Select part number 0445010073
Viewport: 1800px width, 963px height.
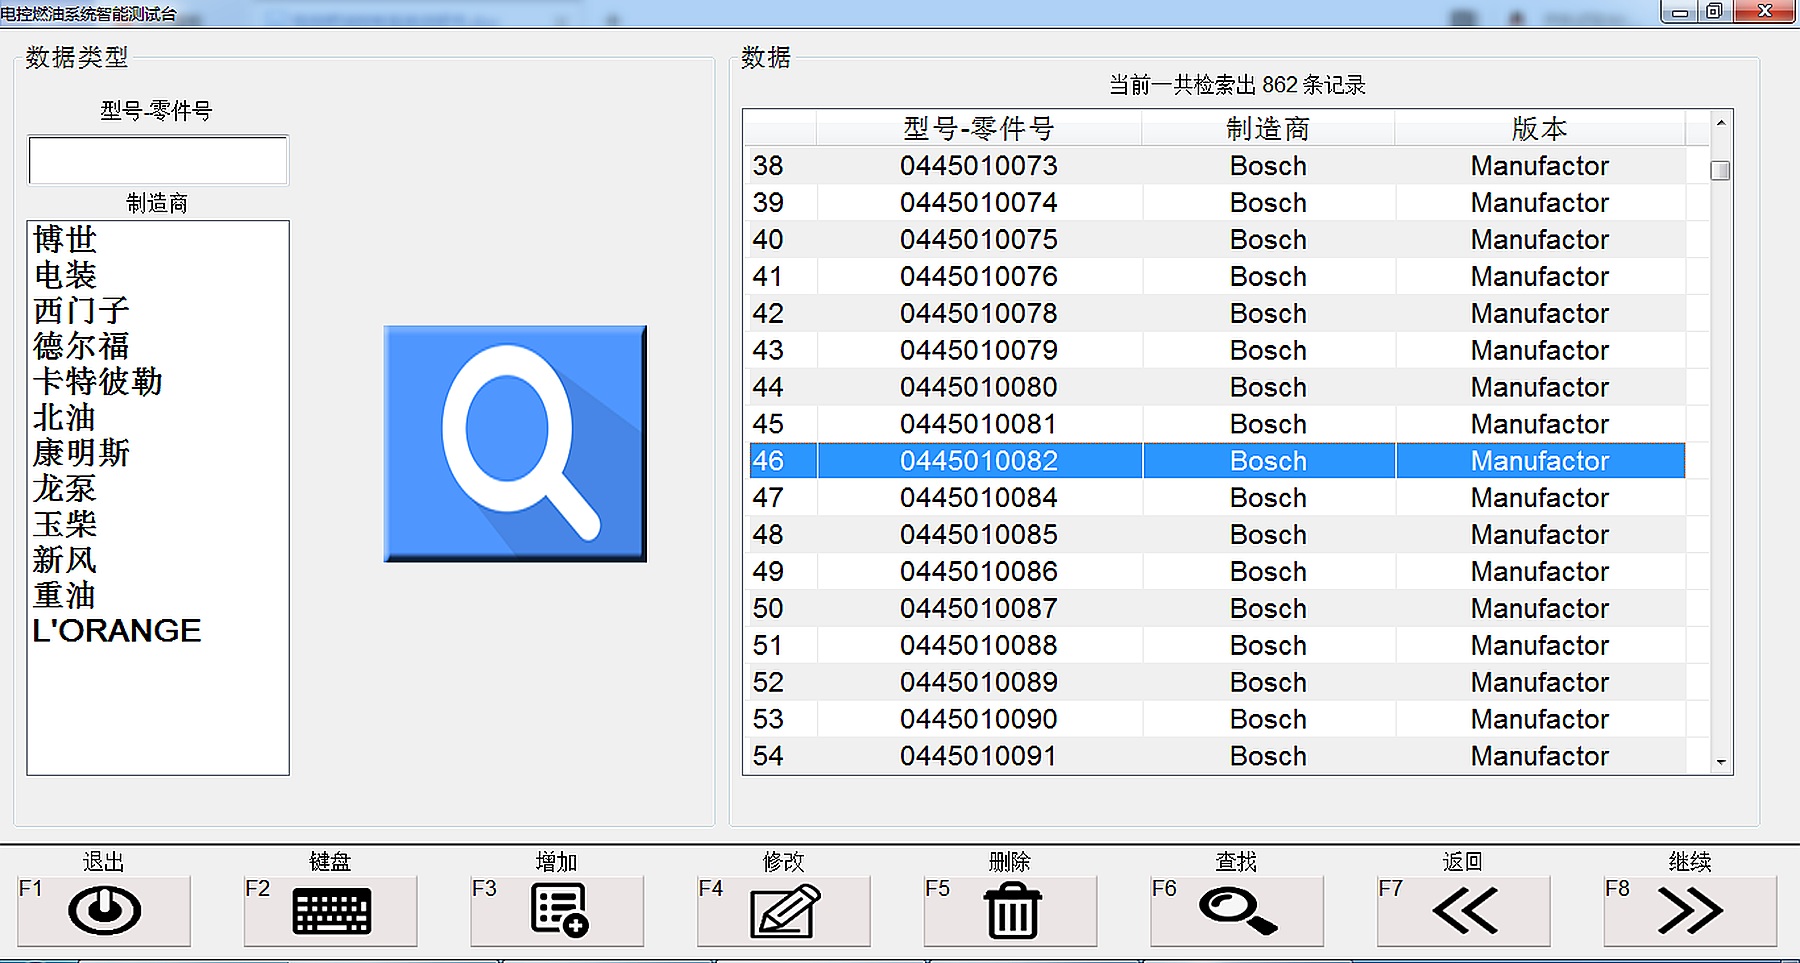point(979,166)
